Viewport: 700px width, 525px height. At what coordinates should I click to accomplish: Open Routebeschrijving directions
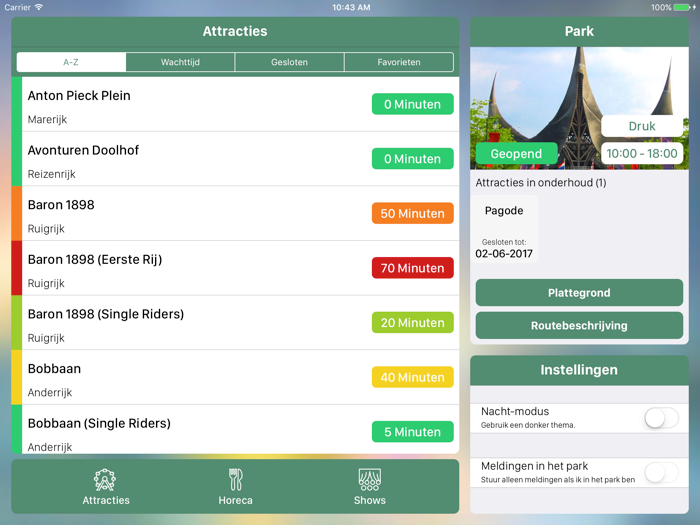579,325
